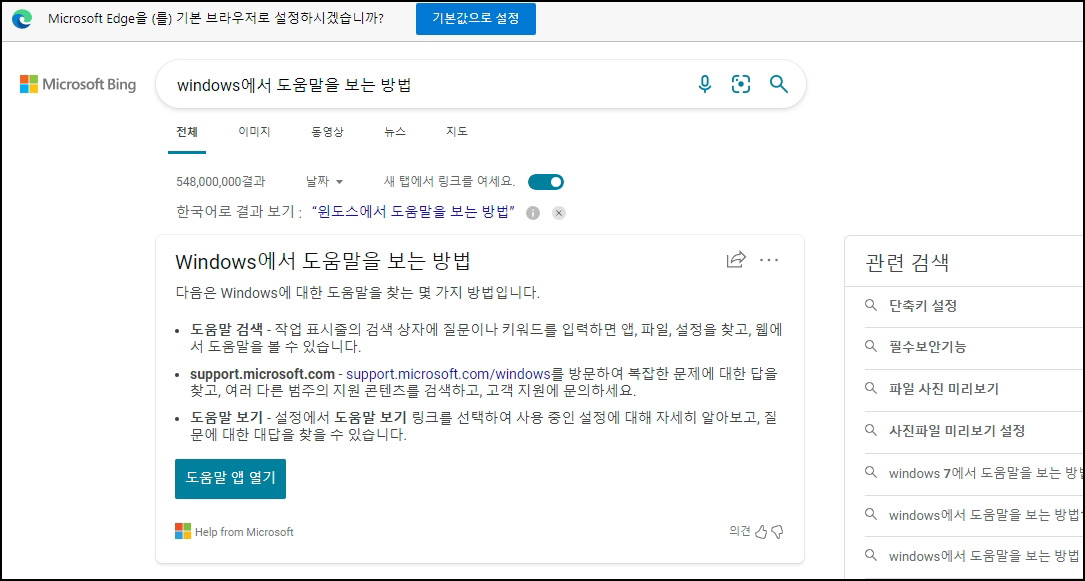1085x581 pixels.
Task: Switch to the 동영상 tab
Action: [327, 131]
